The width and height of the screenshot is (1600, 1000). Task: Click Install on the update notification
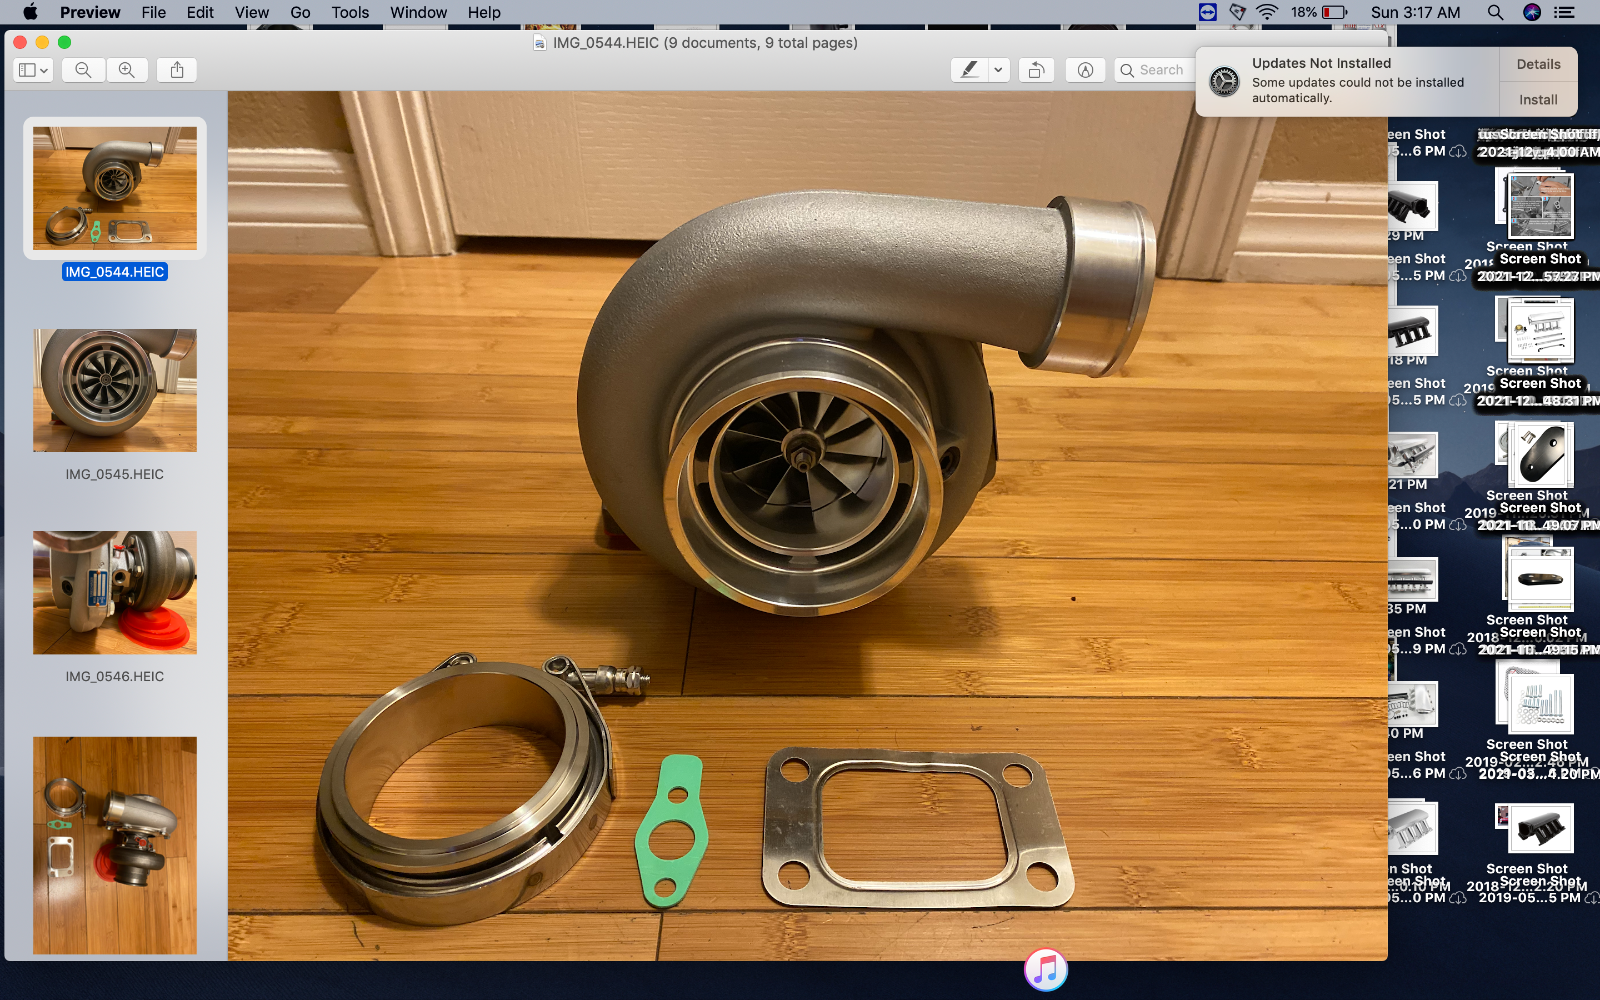coord(1538,99)
